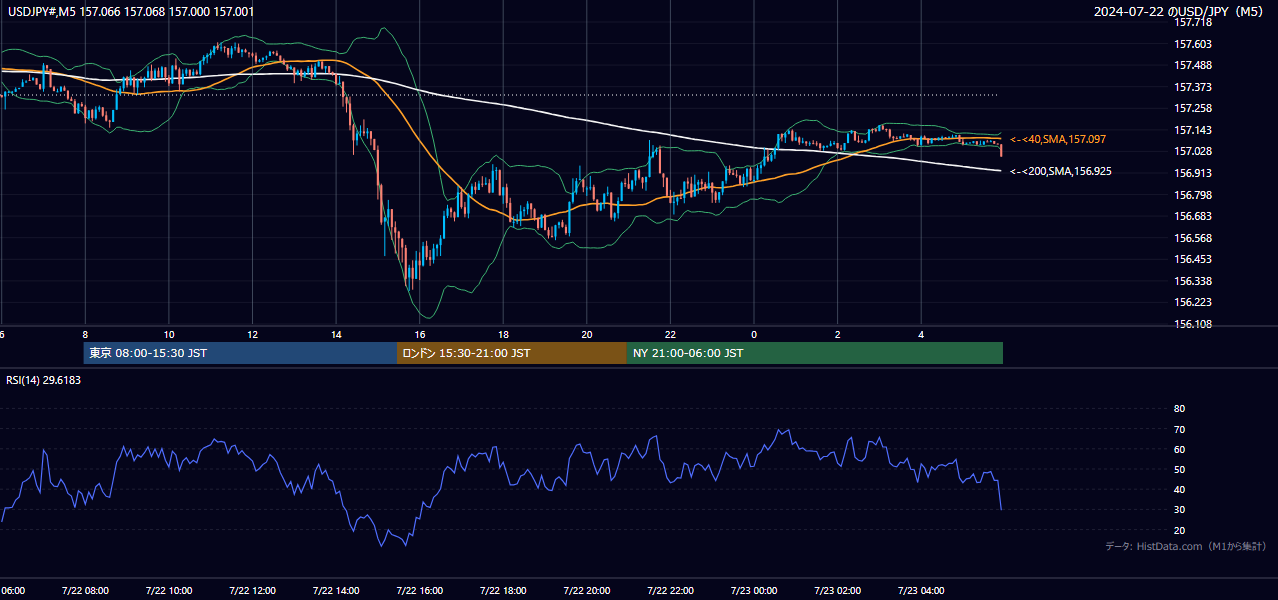
Task: Select the Tokyo session bar 東京 08:00-15:30 JST
Action: tap(240, 353)
